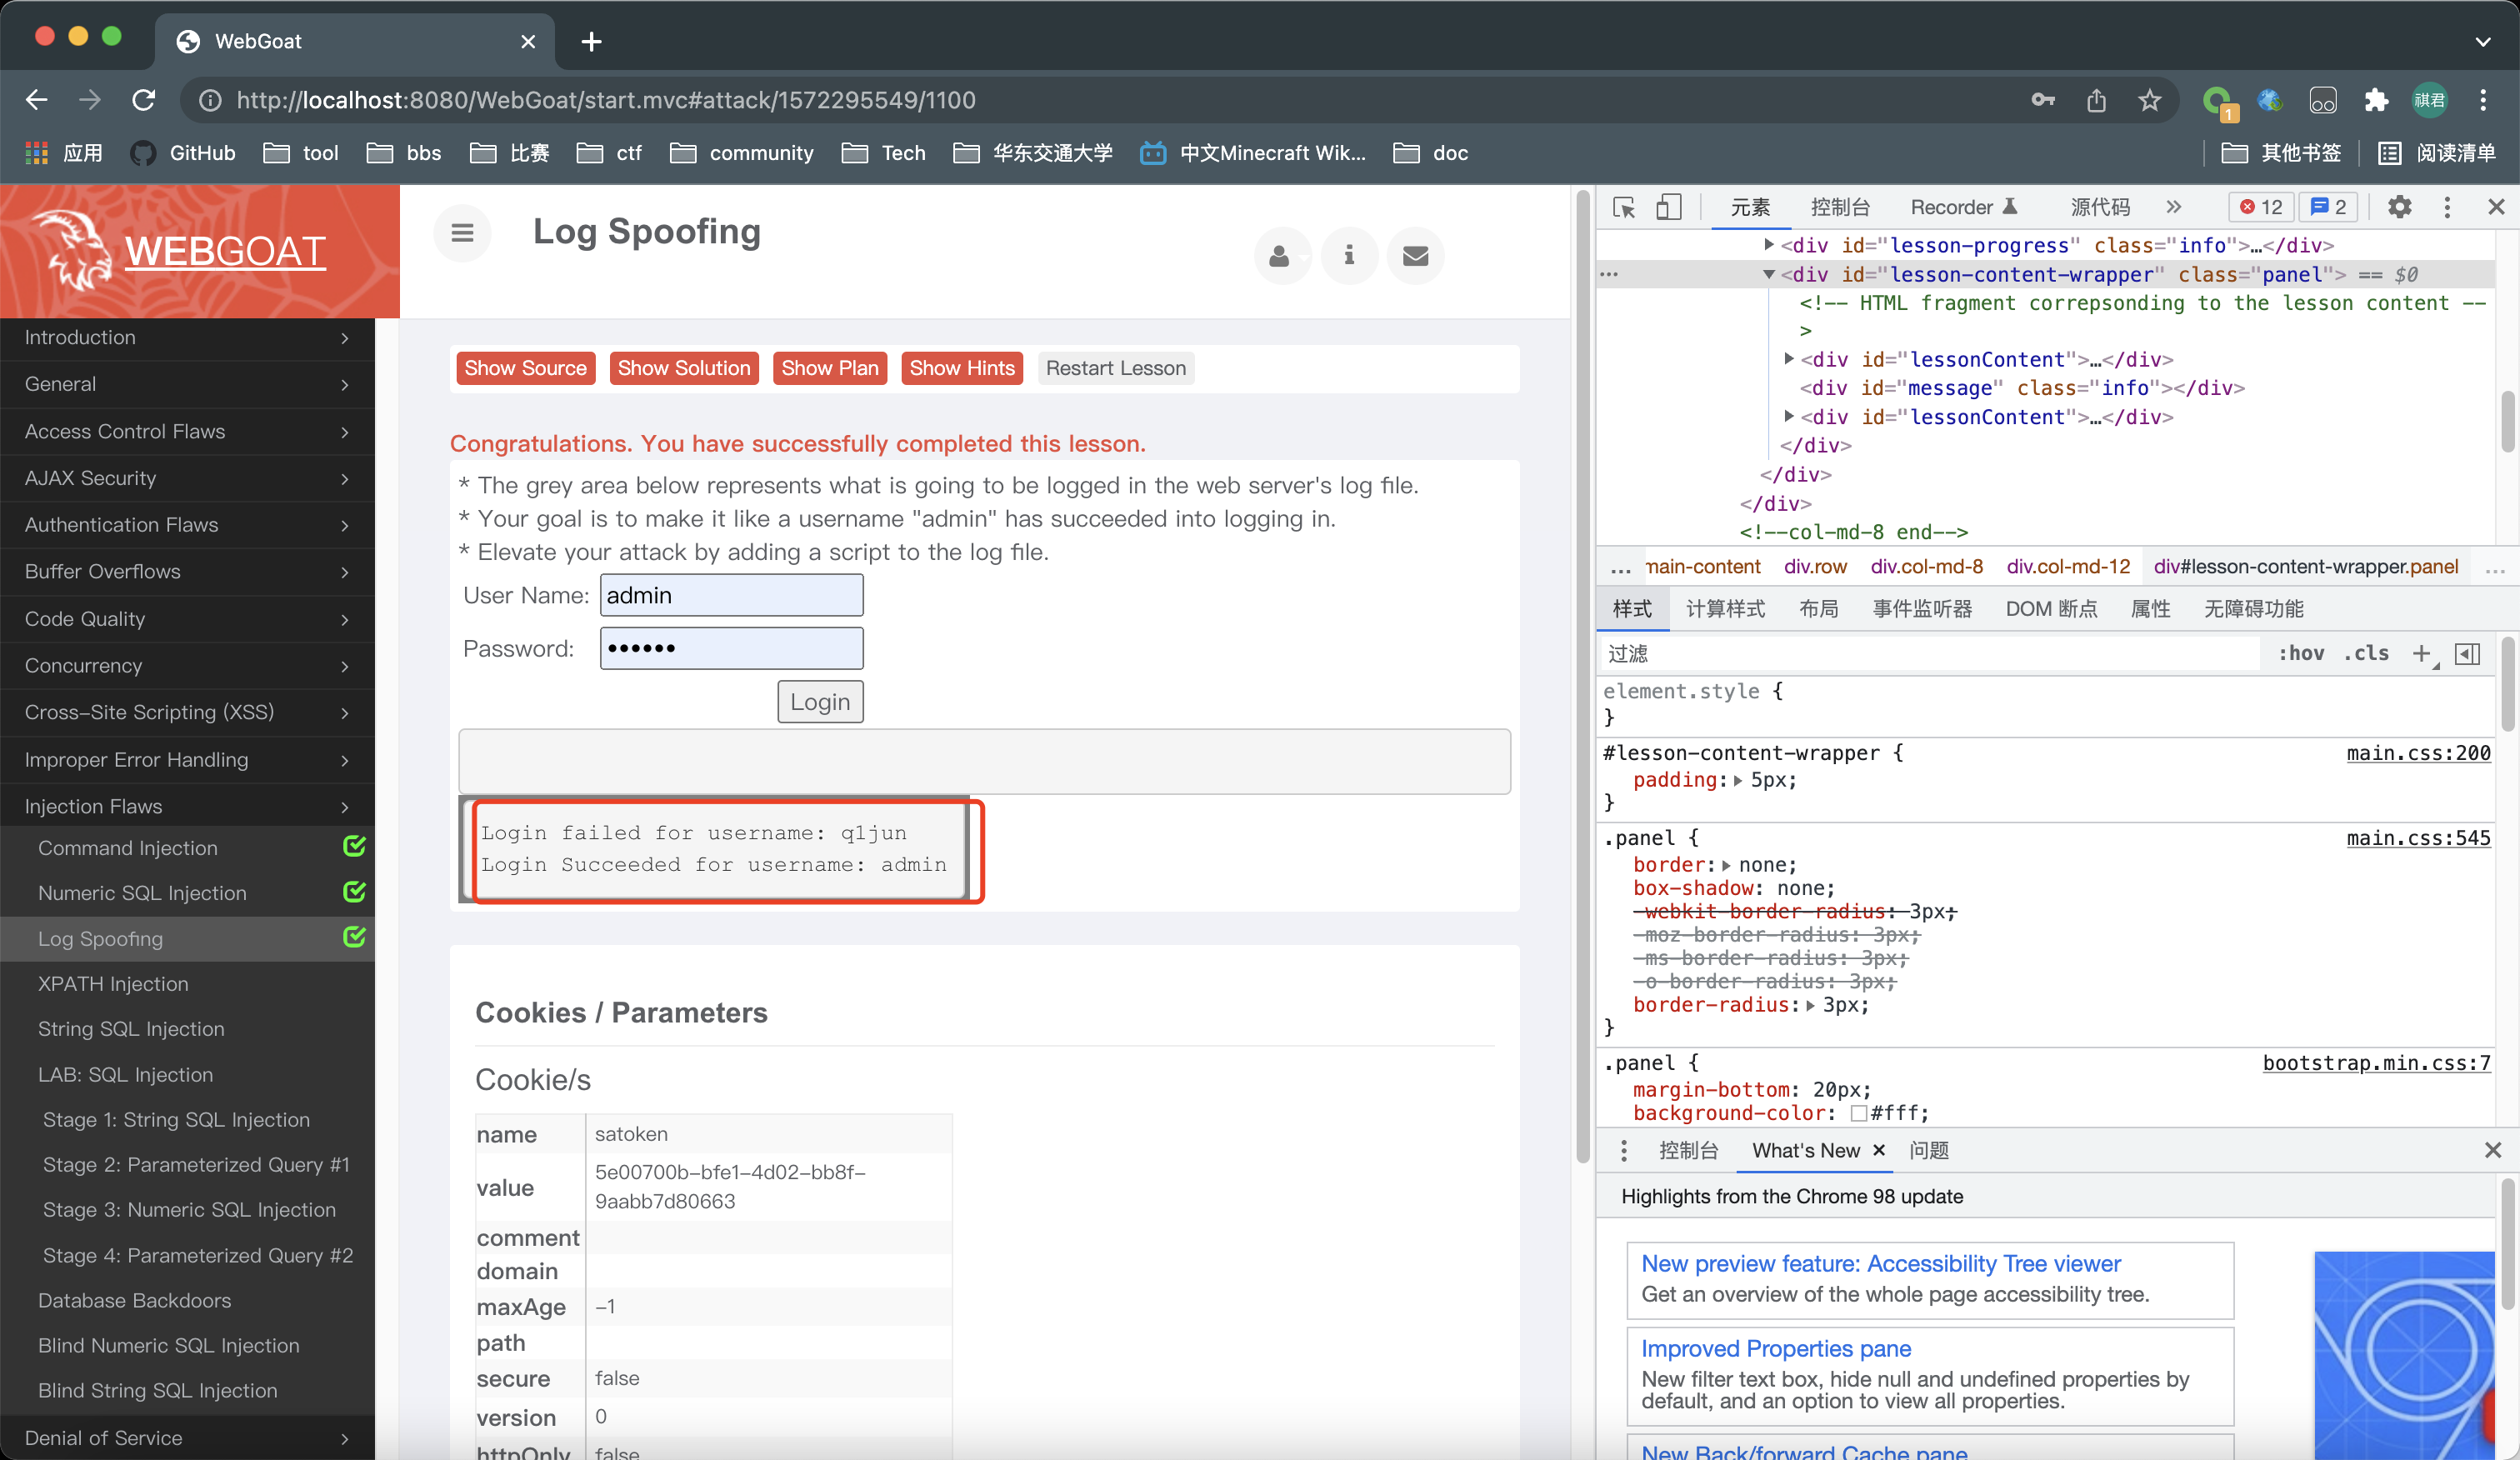Toggle the :hov state in styles panel
Viewport: 2520px width, 1460px height.
click(x=2299, y=653)
